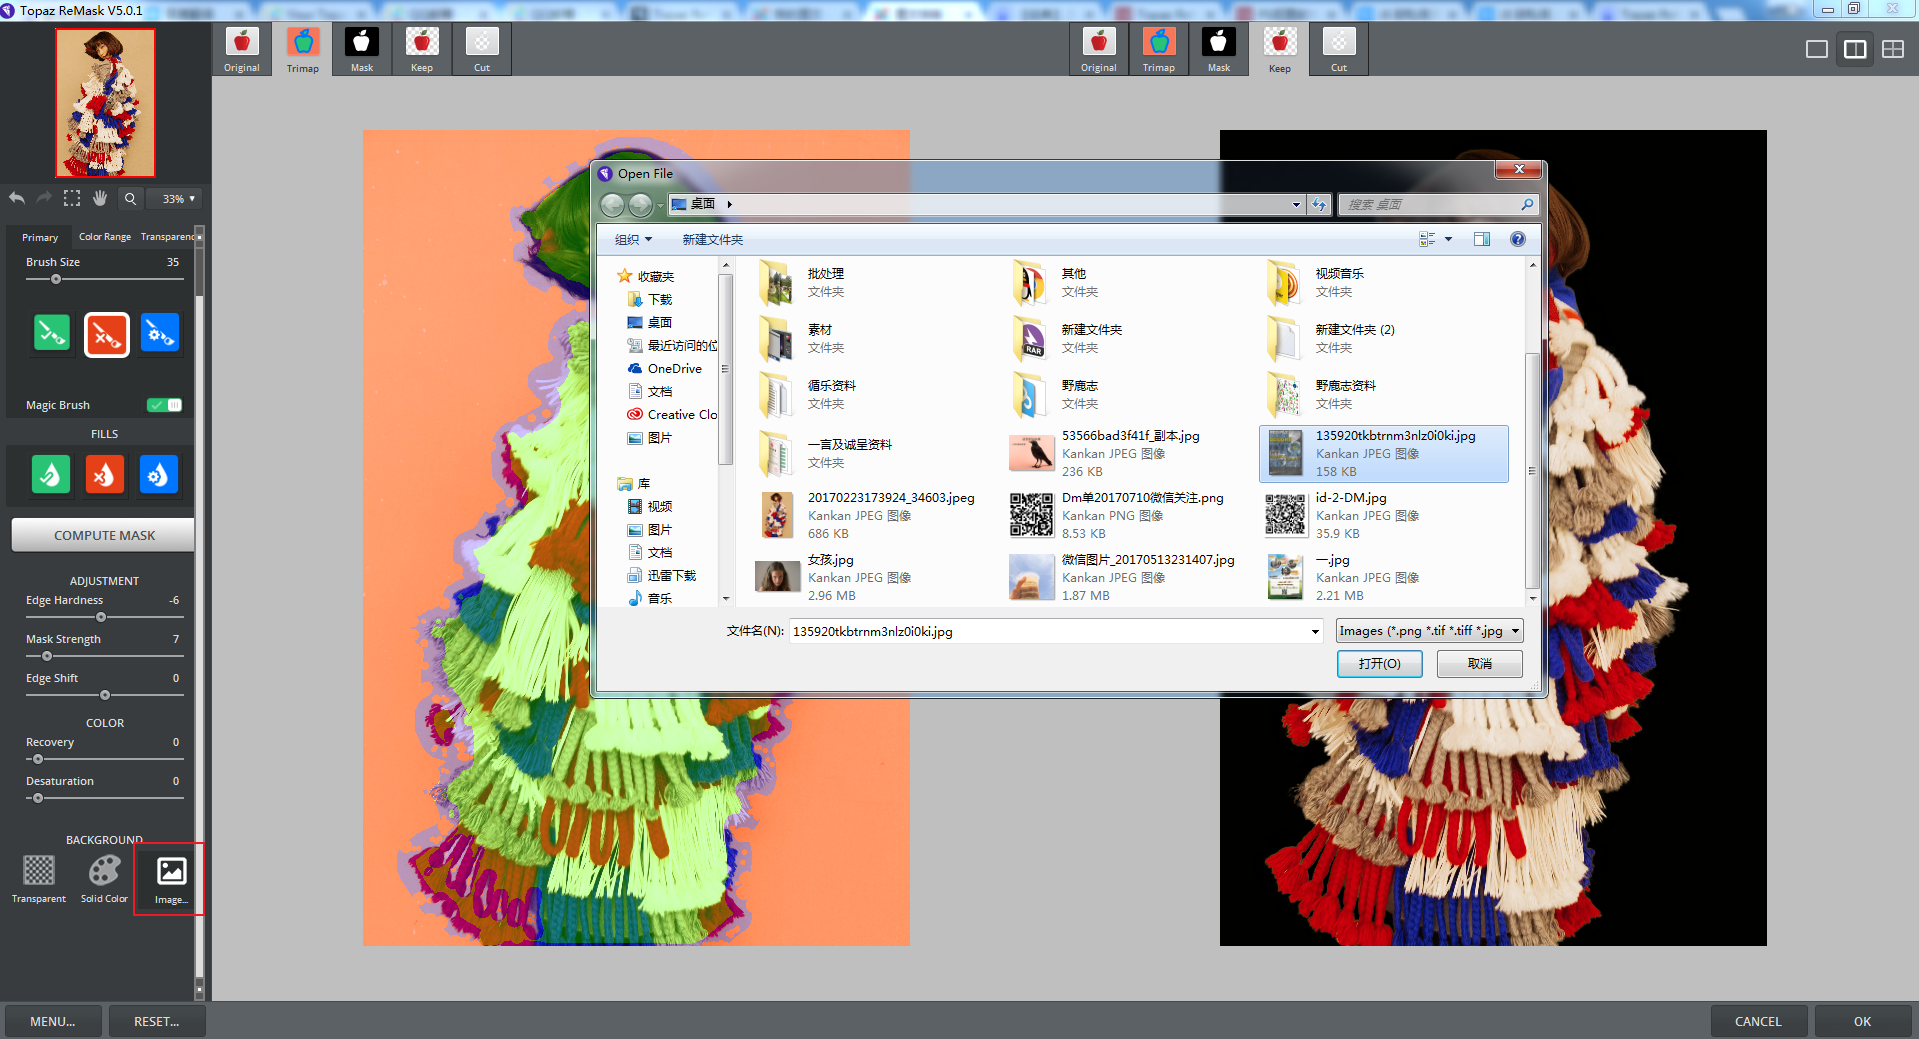The image size is (1919, 1039).
Task: Choose the red Cut fill bucket
Action: (x=105, y=474)
